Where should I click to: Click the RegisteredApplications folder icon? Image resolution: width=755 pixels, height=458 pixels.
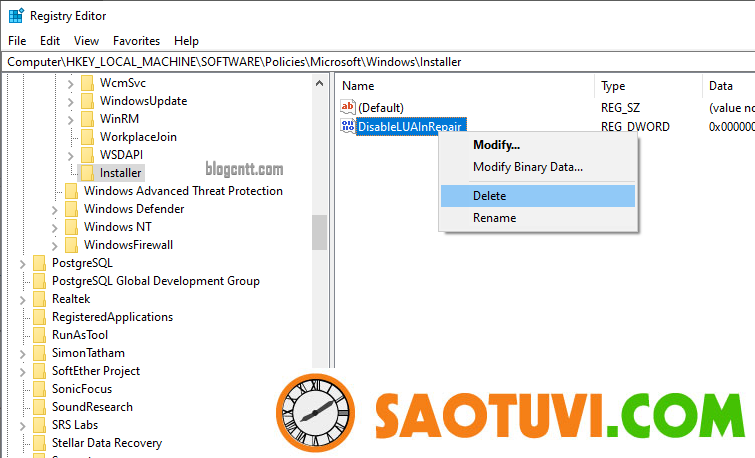(x=39, y=317)
